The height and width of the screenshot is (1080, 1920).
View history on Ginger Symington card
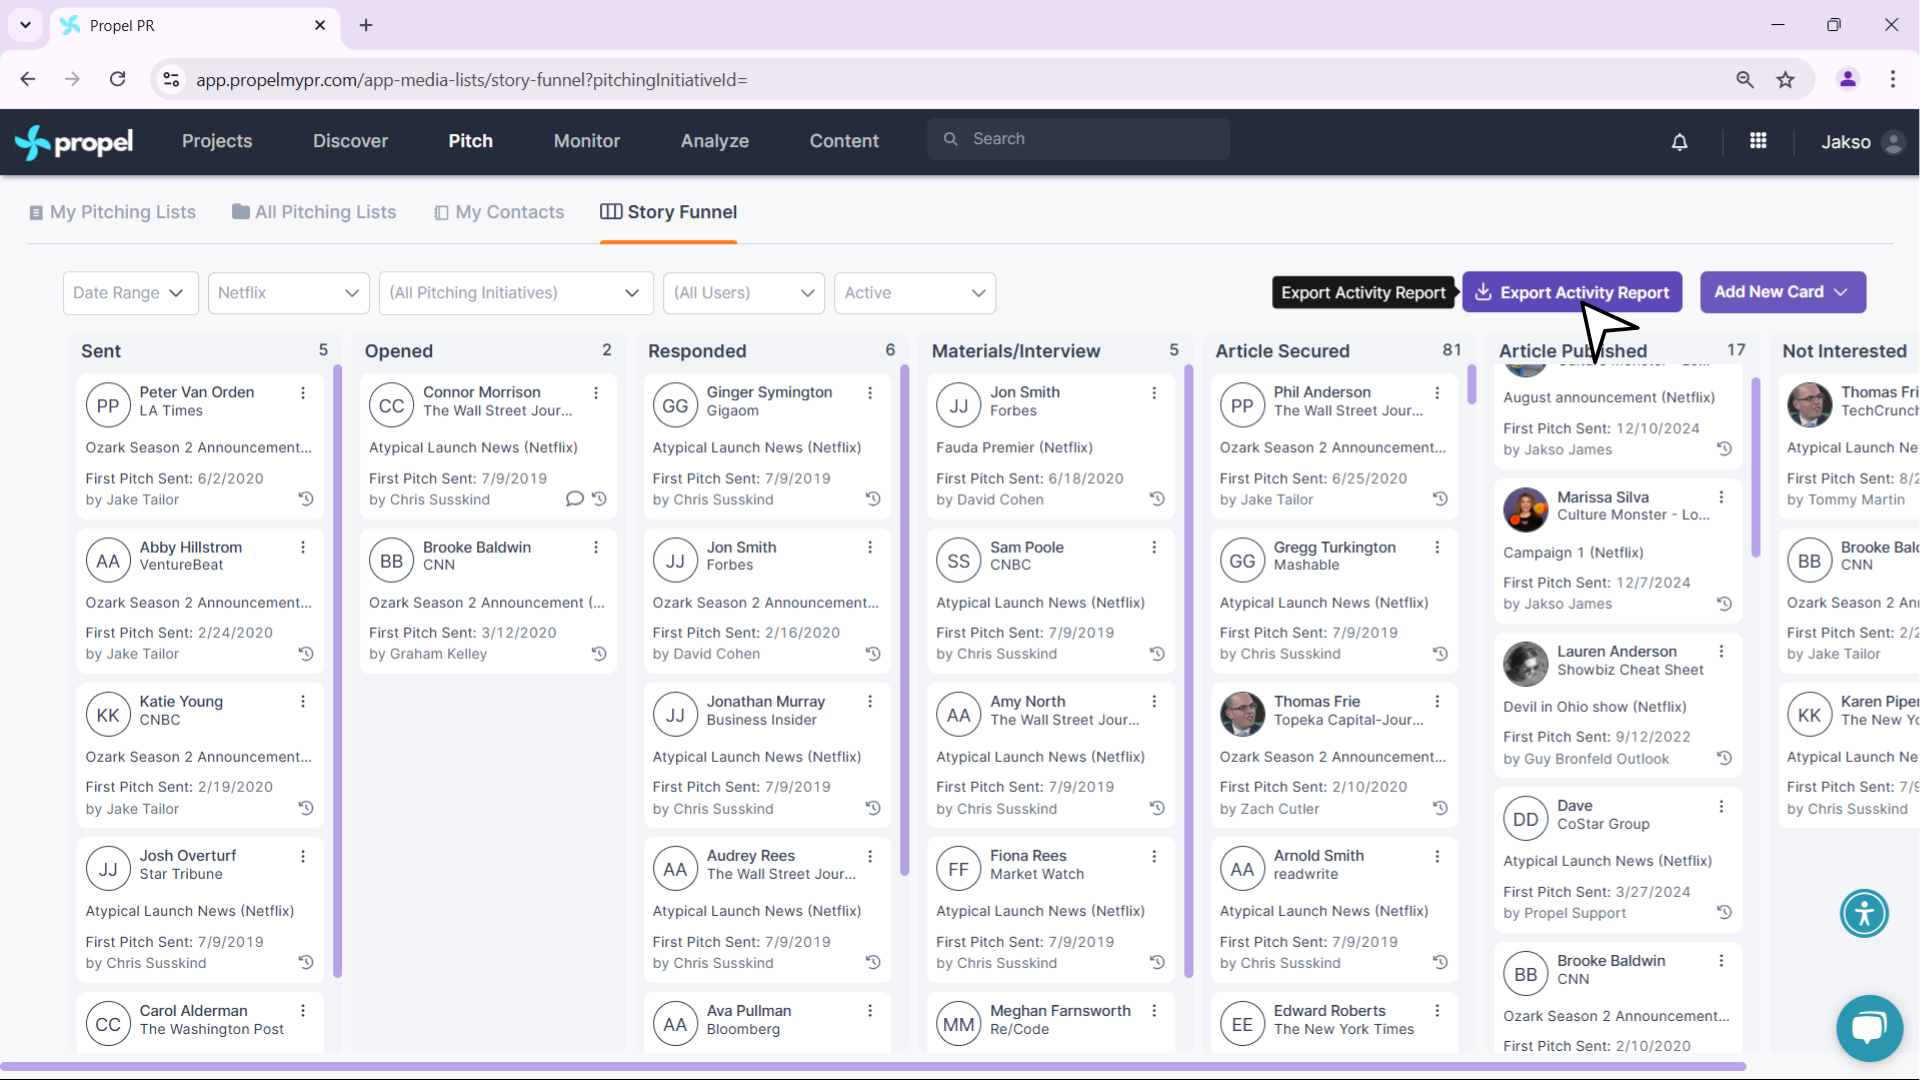click(x=873, y=499)
